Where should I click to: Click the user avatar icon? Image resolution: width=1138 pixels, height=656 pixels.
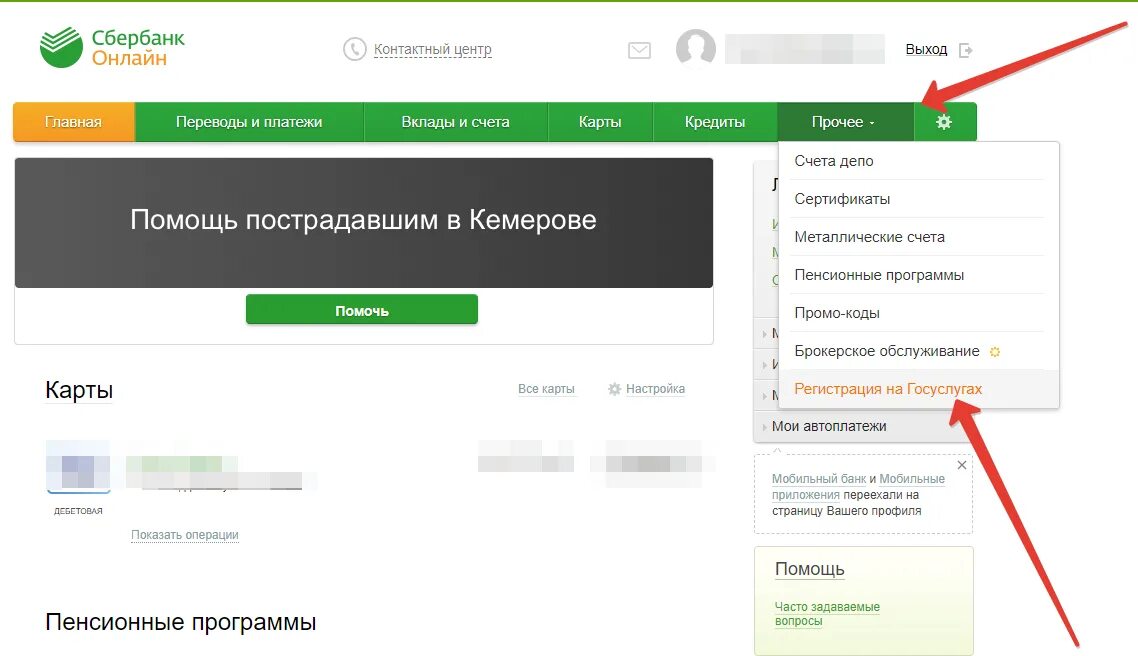click(695, 49)
